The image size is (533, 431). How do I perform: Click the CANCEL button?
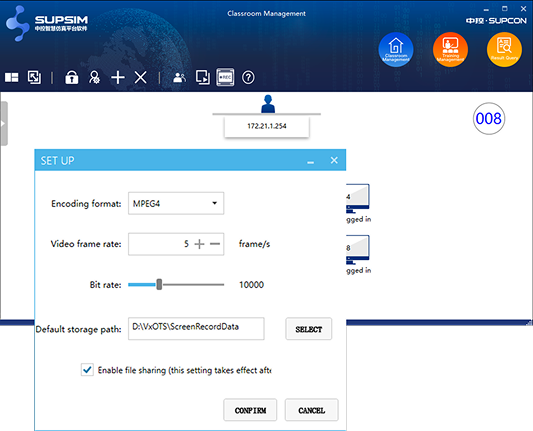311,410
